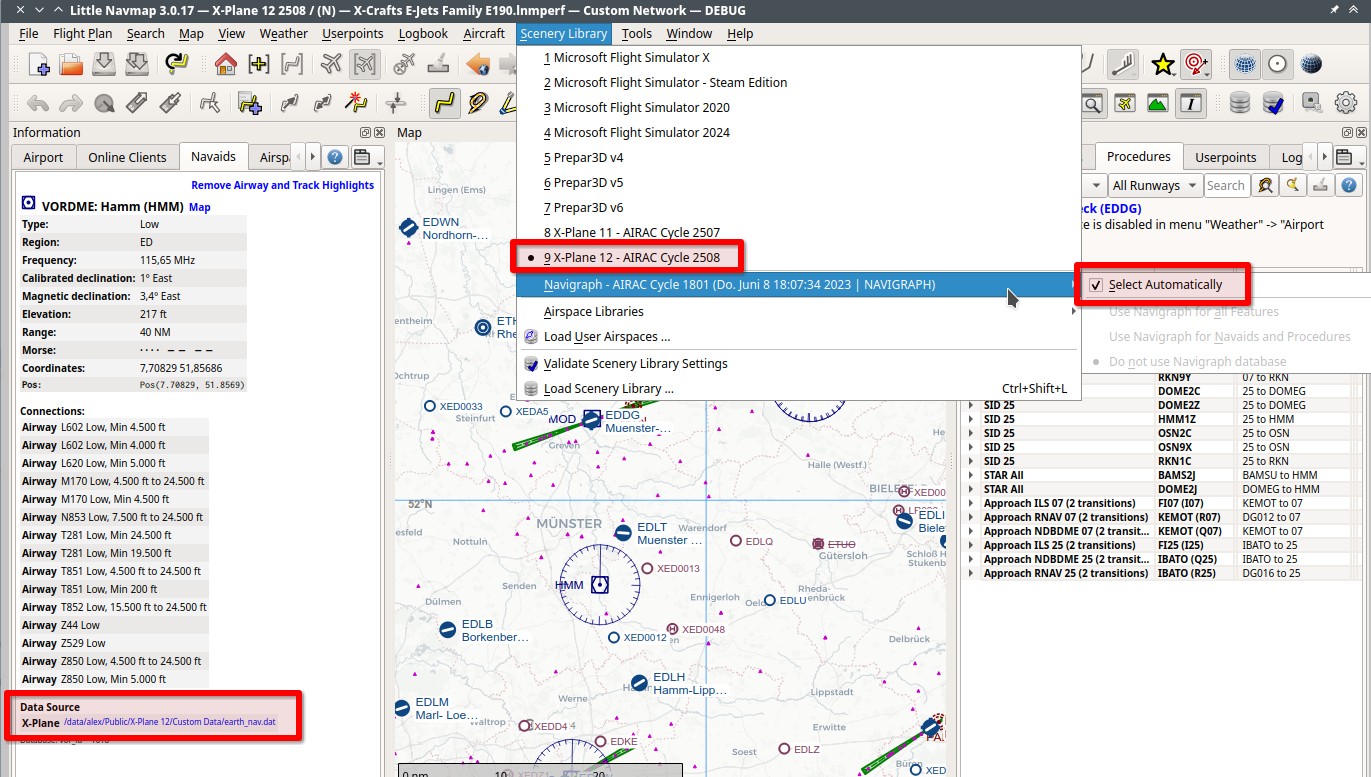Screen dimensions: 1371x777
Task: Click the New Flight Plan icon
Action: point(40,65)
